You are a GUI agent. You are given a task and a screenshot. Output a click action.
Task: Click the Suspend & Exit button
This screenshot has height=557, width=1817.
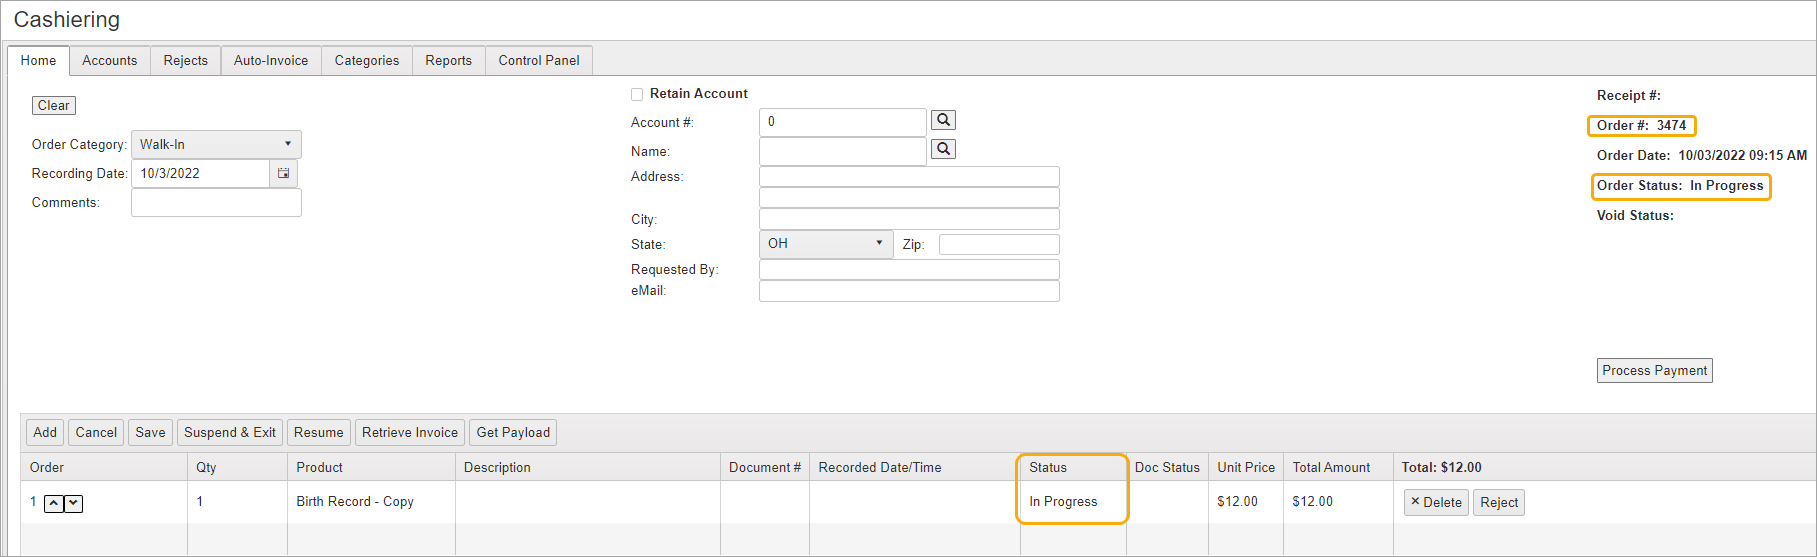[x=230, y=432]
